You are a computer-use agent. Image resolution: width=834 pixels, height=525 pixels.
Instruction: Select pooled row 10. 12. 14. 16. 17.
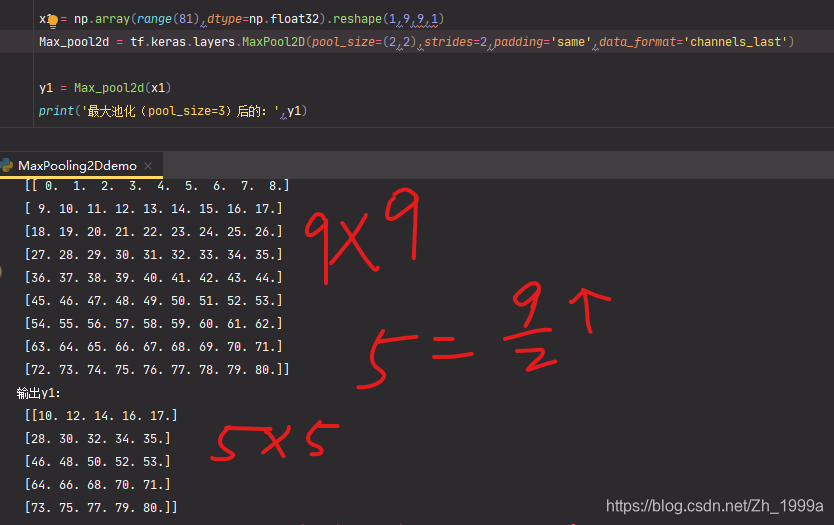tap(101, 415)
